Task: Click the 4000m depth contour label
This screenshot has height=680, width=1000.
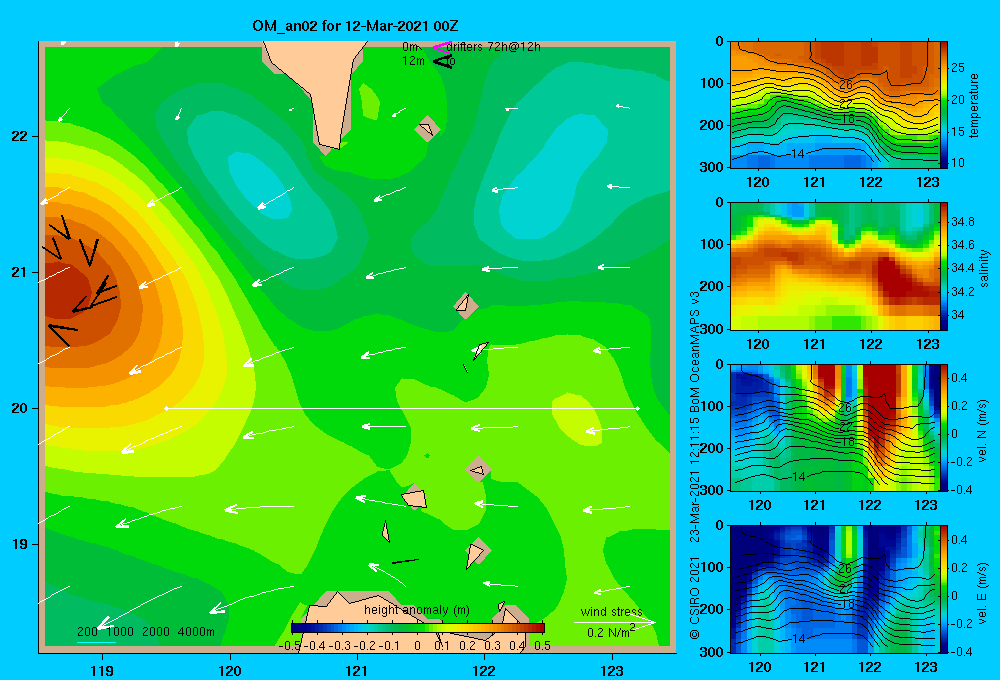Action: tap(196, 632)
